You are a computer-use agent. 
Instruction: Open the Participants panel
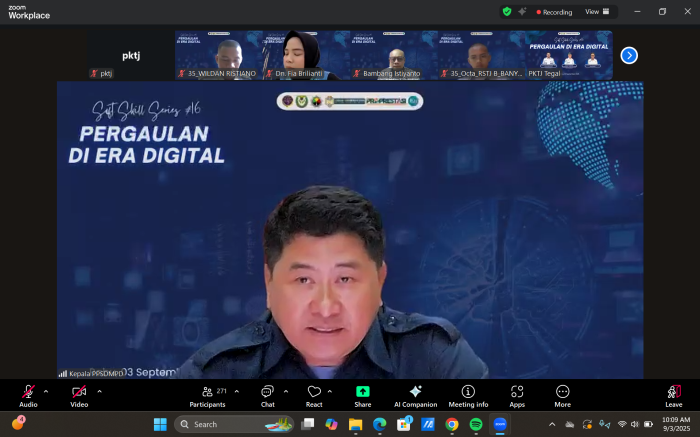click(207, 394)
